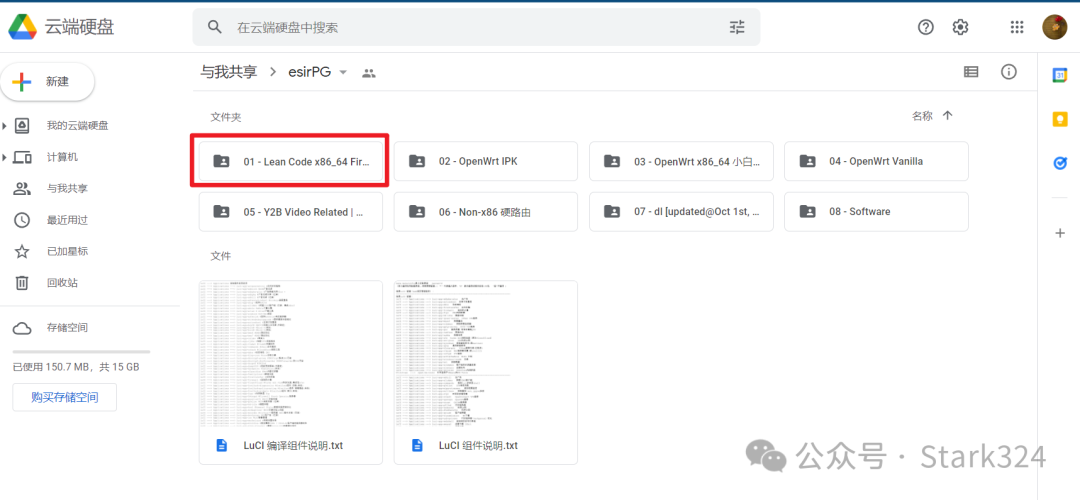Viewport: 1080px width, 500px height.
Task: Open folder 06 - Non-x86 硬路由
Action: click(486, 211)
